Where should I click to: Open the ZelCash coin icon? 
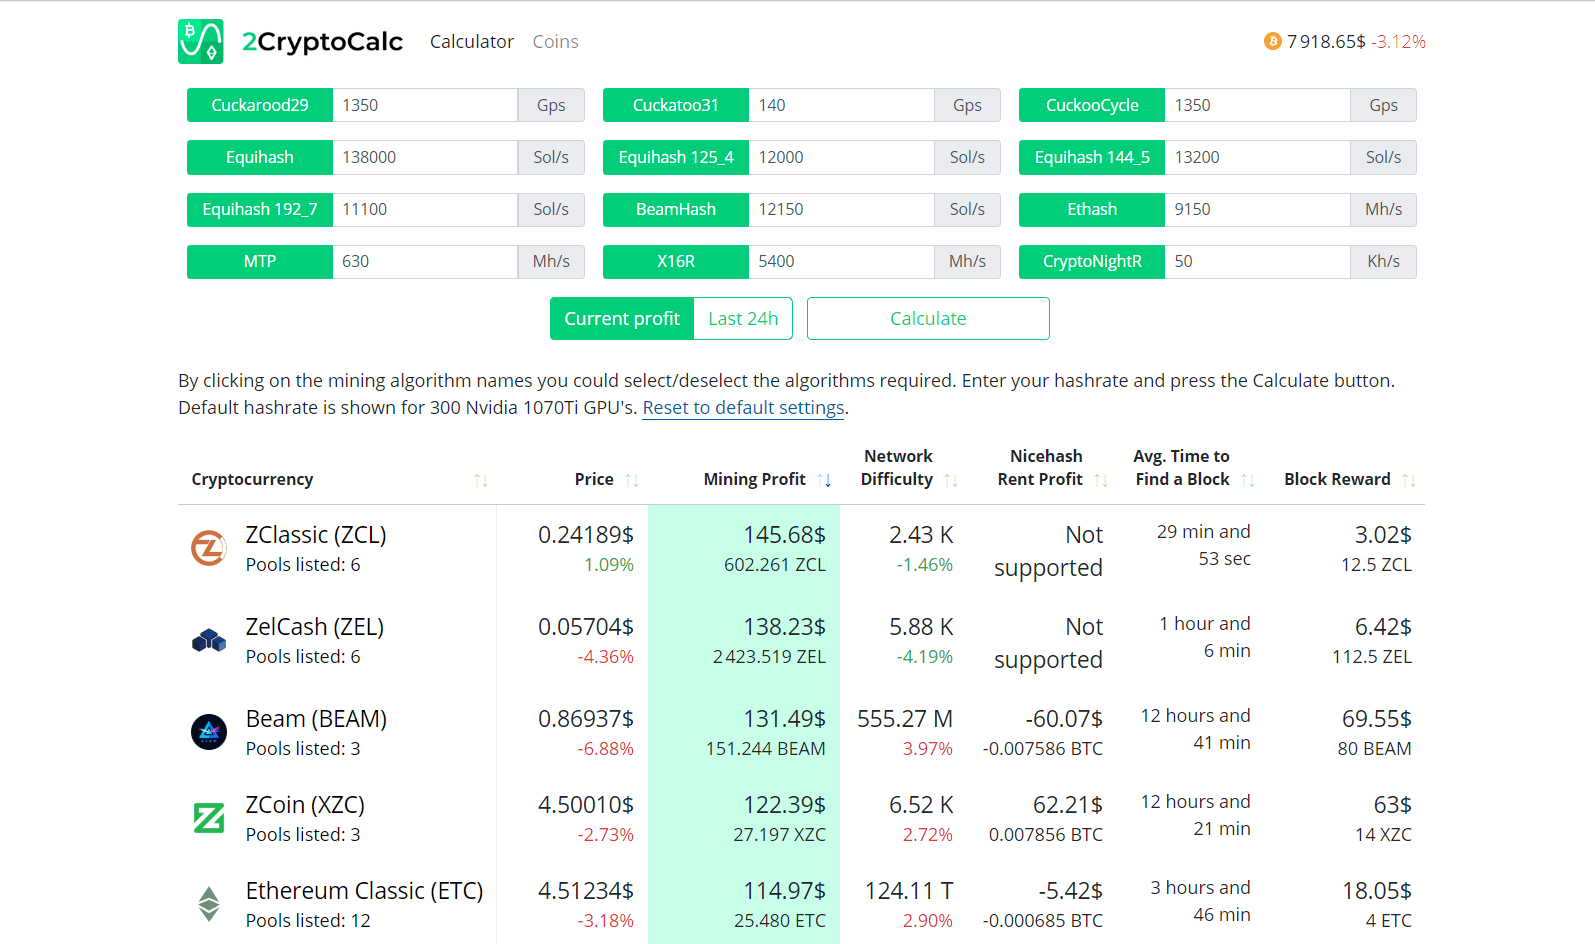point(209,640)
